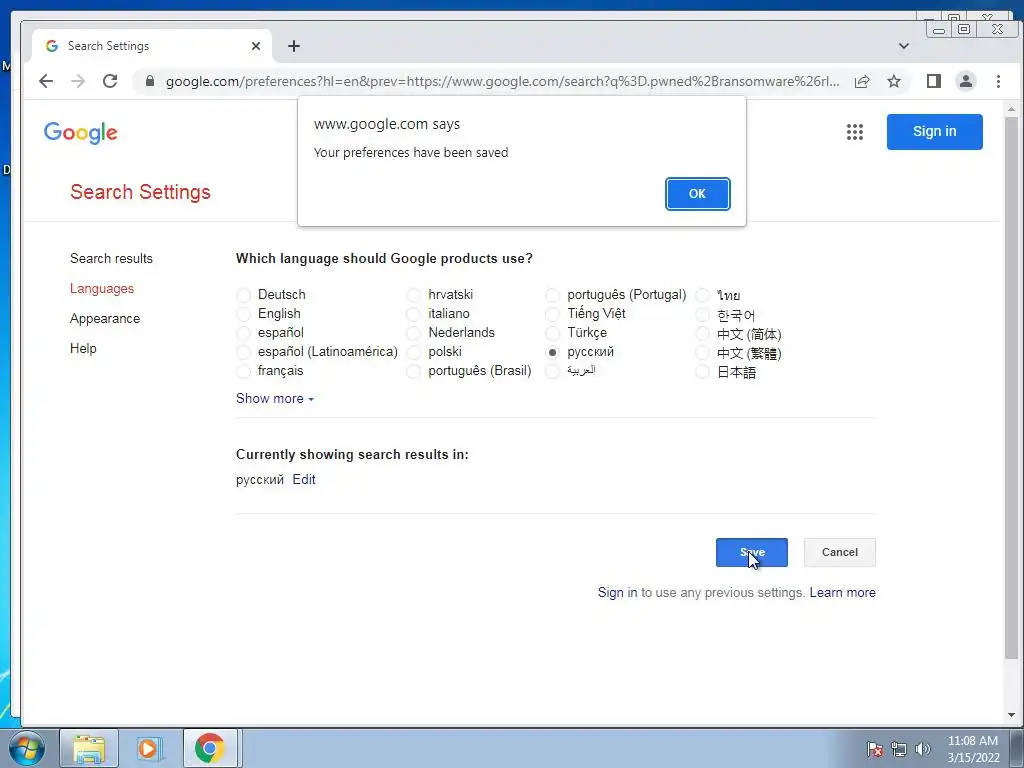Share this page via the share icon

861,81
